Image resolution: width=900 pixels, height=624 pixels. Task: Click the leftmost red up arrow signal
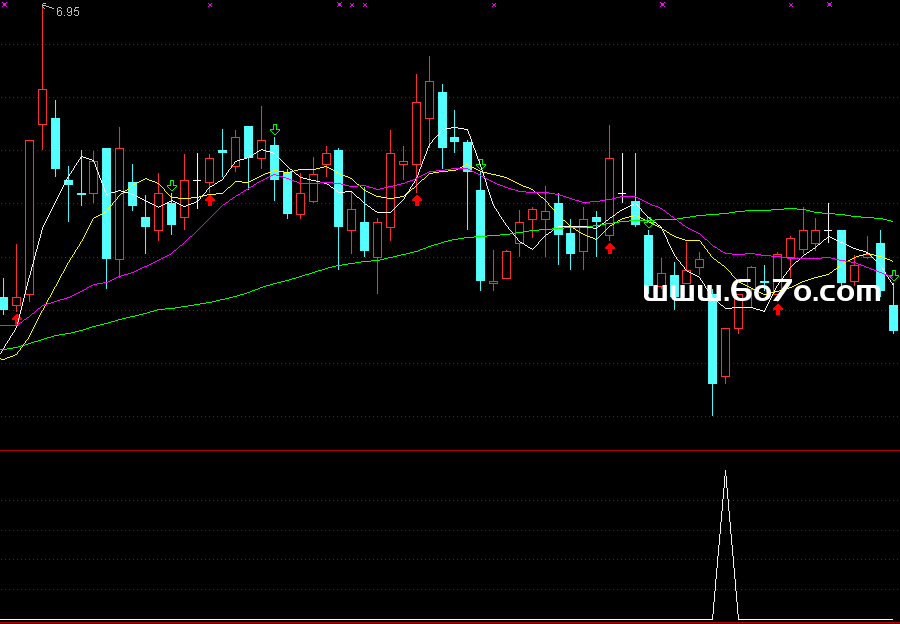tap(16, 318)
